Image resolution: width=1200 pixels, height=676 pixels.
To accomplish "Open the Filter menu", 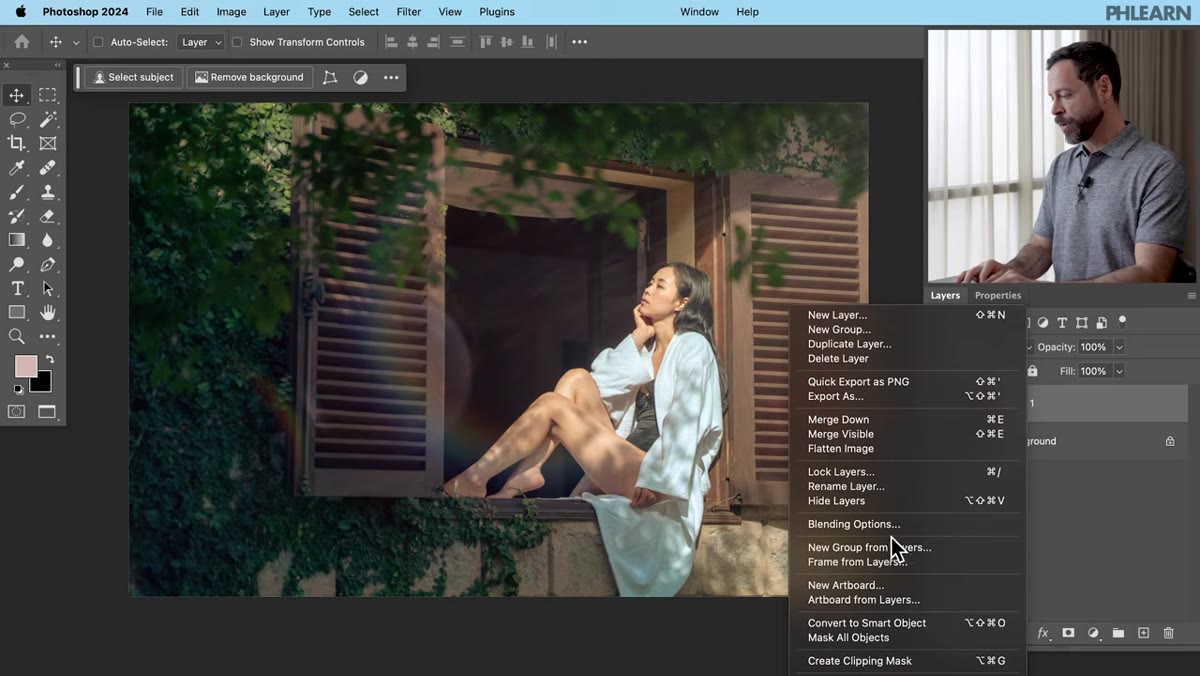I will (408, 12).
